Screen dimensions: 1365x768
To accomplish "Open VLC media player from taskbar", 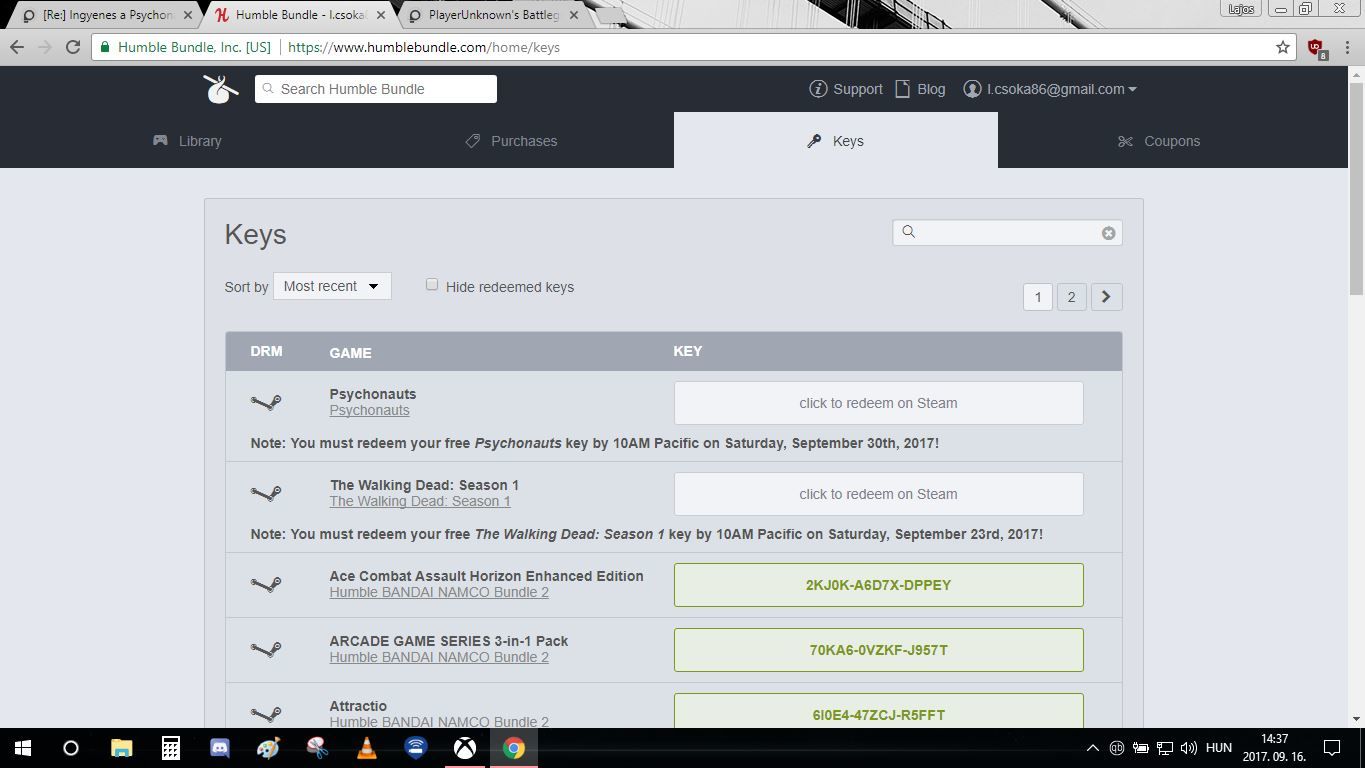I will click(367, 748).
